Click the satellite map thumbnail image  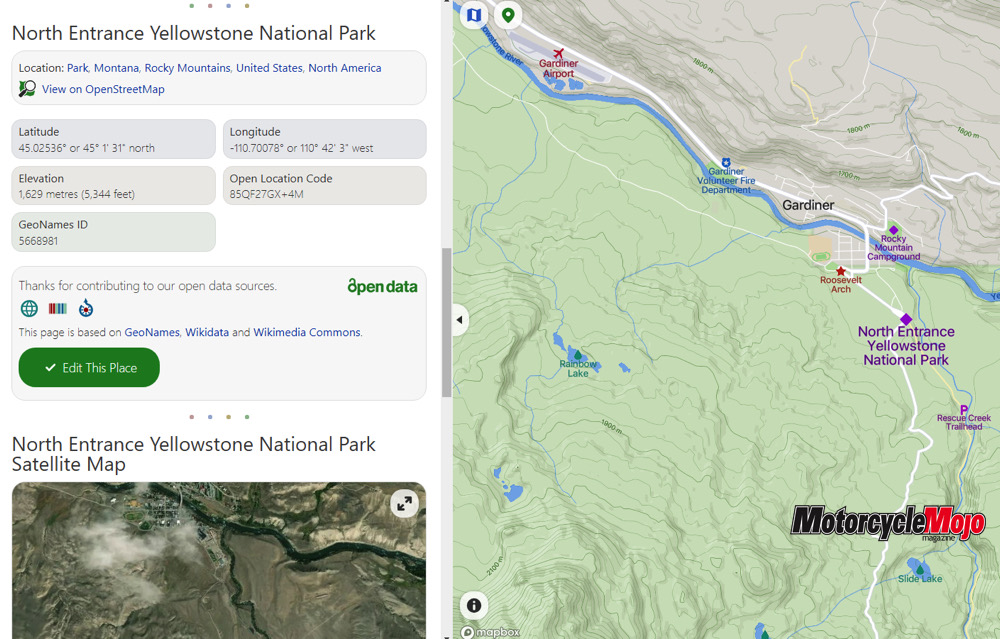[200, 565]
